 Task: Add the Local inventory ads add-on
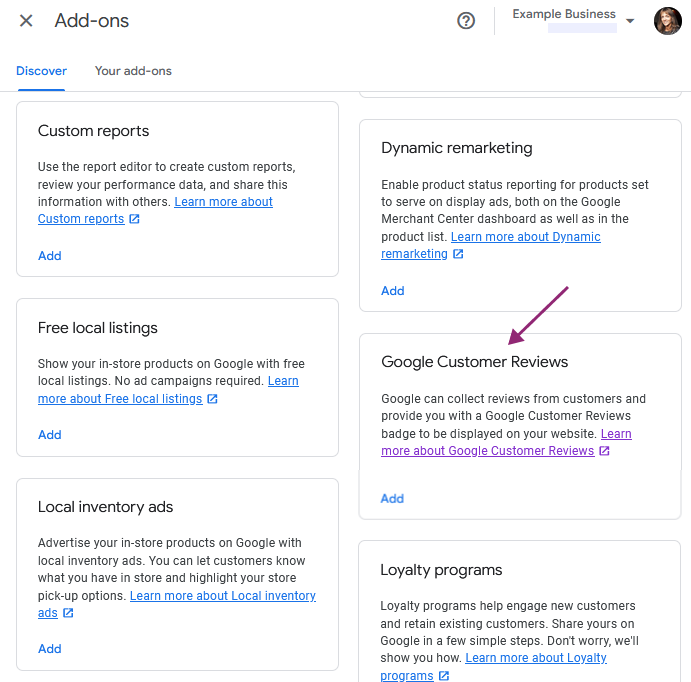pyautogui.click(x=50, y=649)
